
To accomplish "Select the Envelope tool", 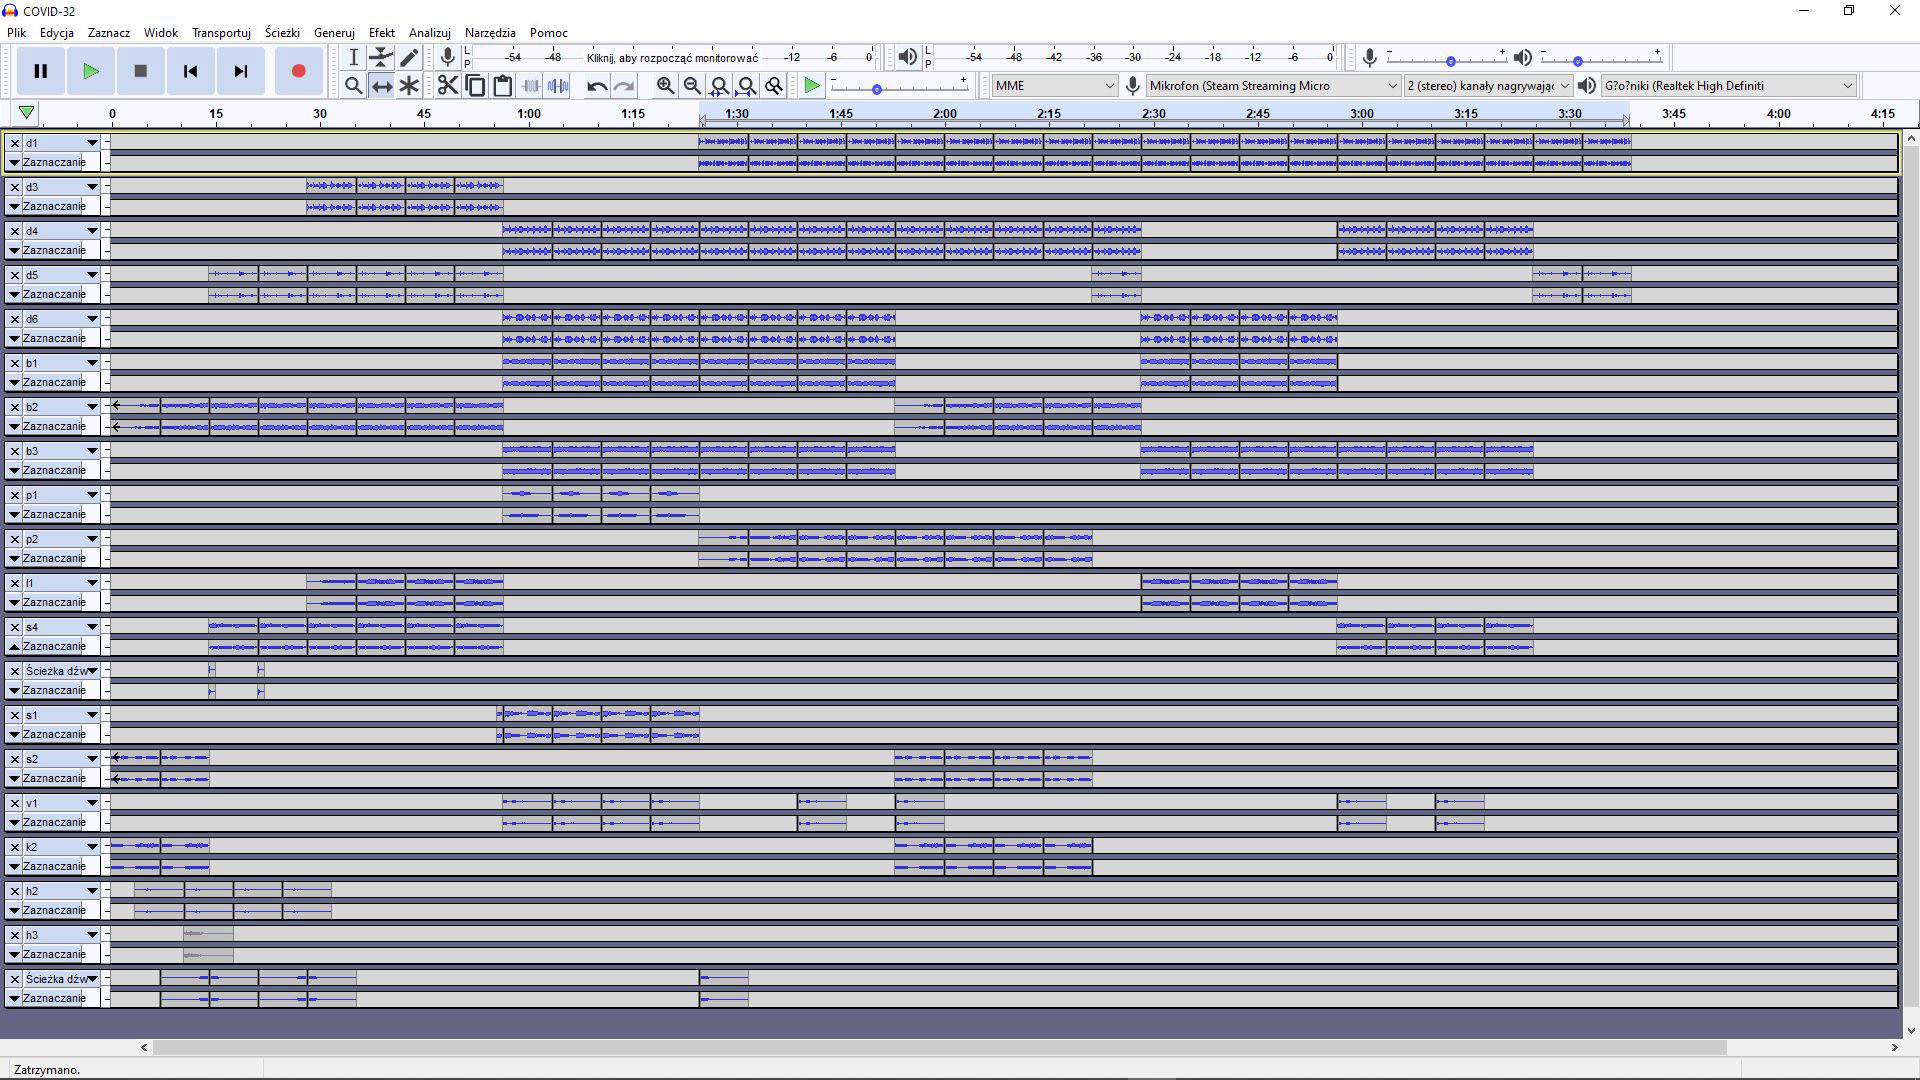I will 381,57.
